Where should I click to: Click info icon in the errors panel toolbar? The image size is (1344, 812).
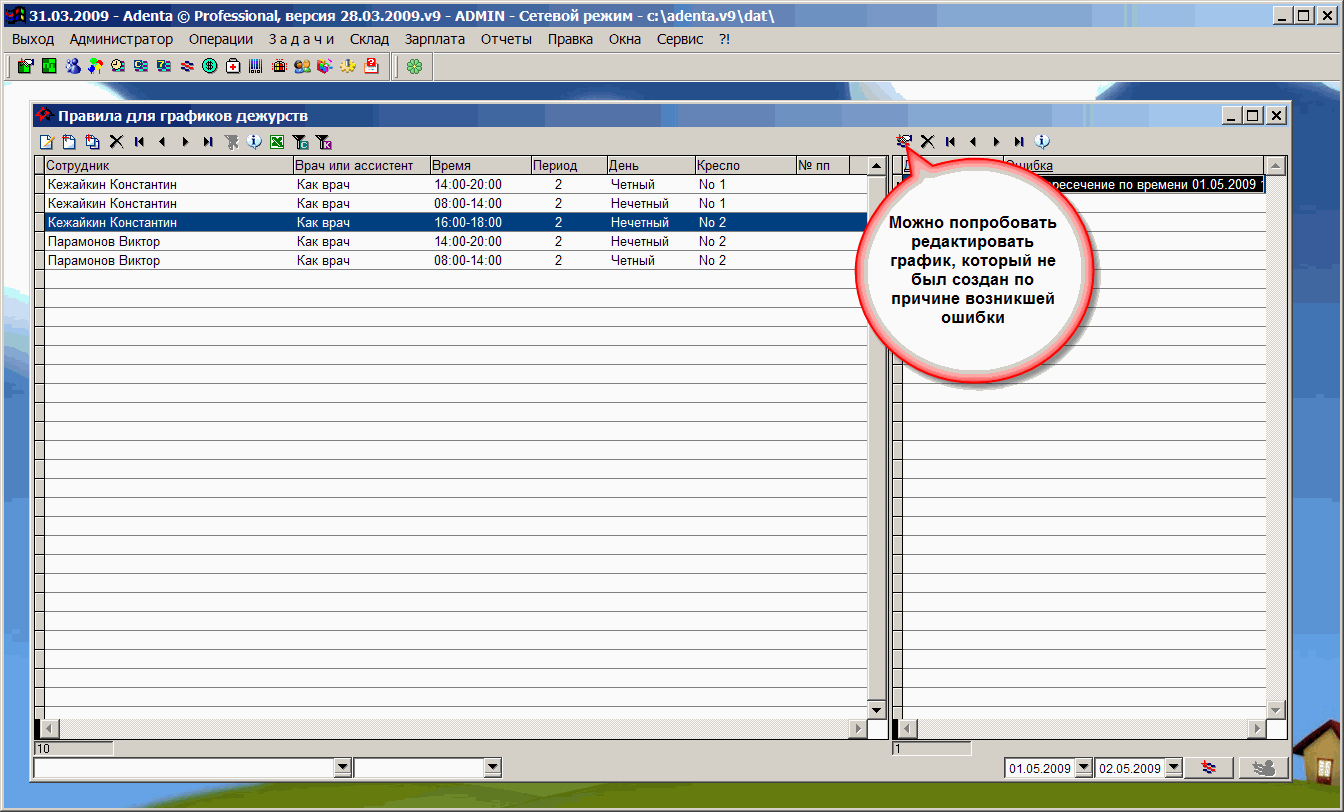(1042, 142)
